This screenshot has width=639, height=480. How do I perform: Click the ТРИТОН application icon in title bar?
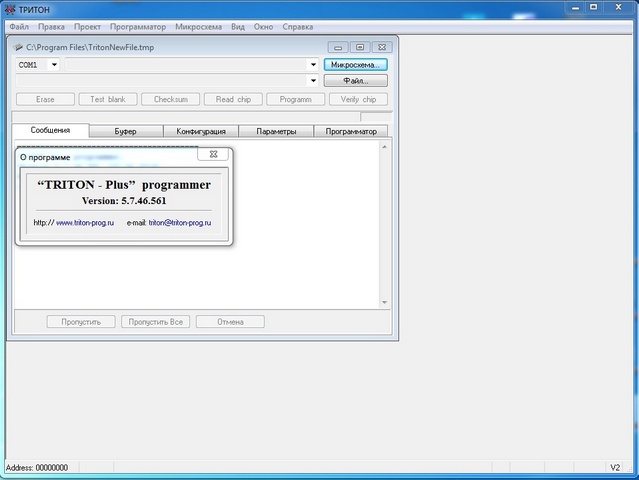pyautogui.click(x=10, y=9)
